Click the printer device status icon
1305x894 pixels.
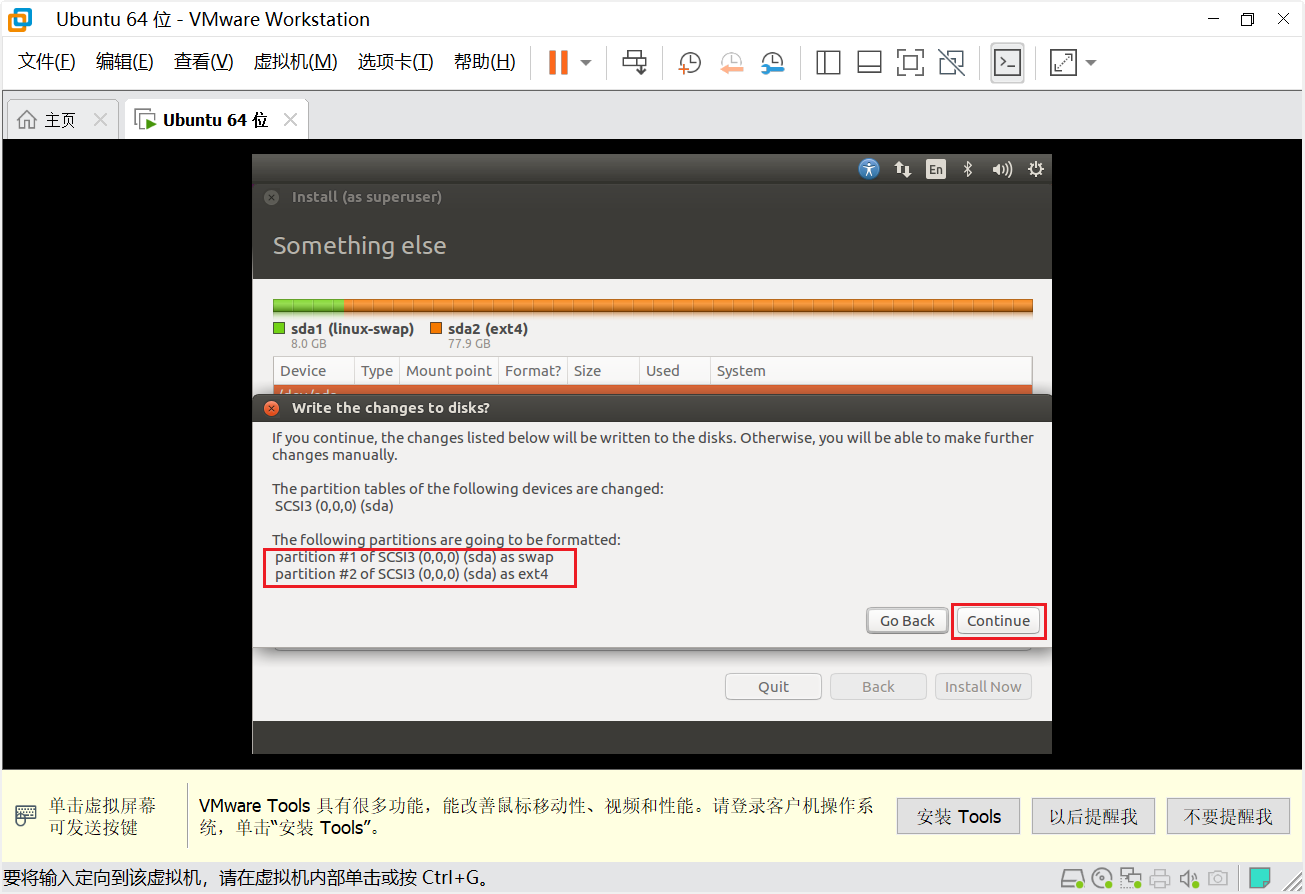coord(1160,879)
